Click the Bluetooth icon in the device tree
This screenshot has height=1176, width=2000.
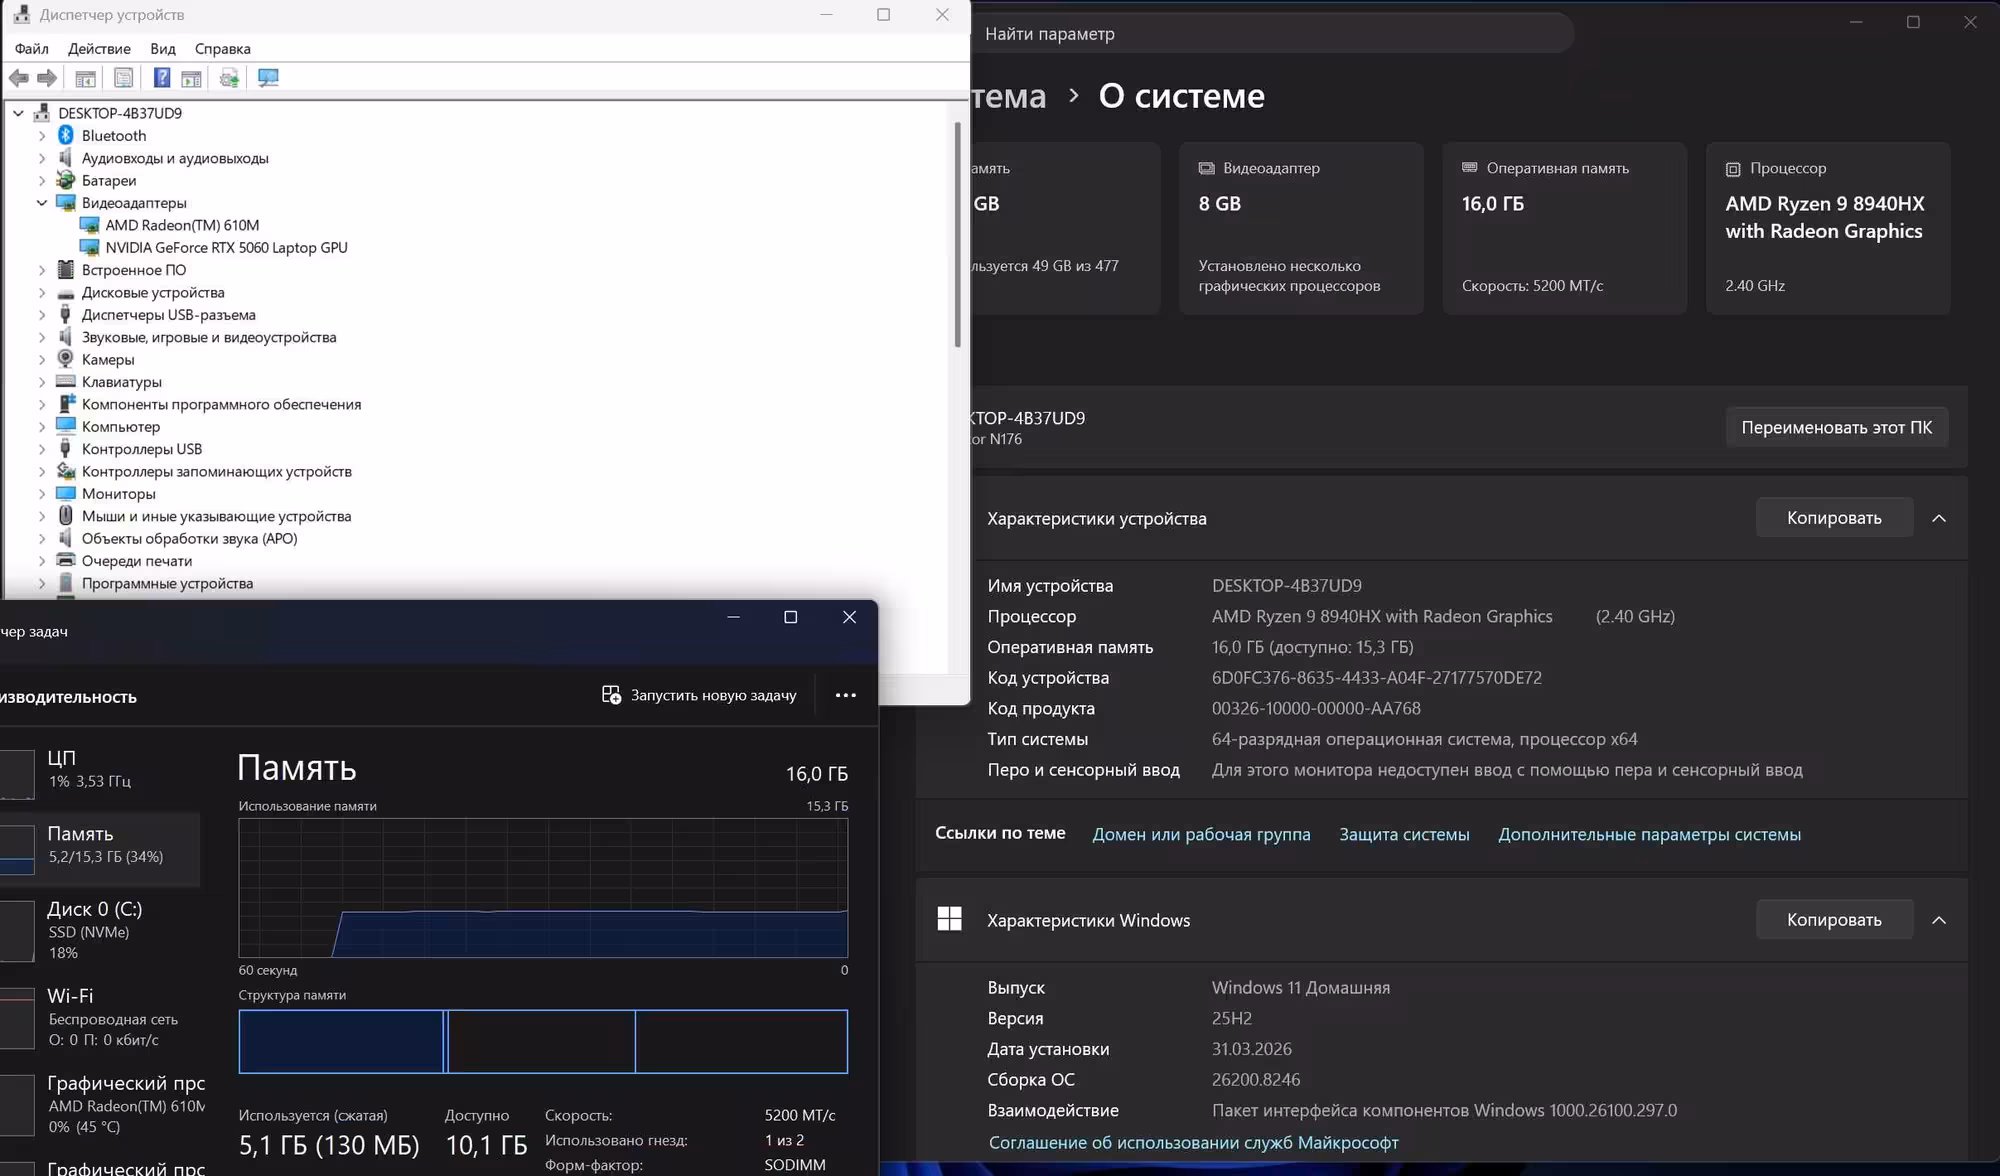pyautogui.click(x=66, y=135)
